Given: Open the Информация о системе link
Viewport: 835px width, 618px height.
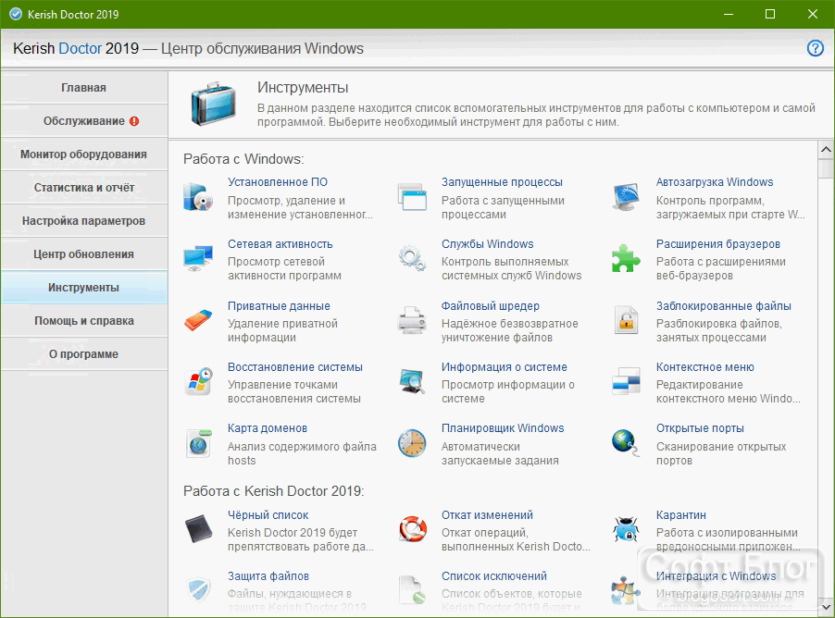Looking at the screenshot, I should pyautogui.click(x=504, y=367).
